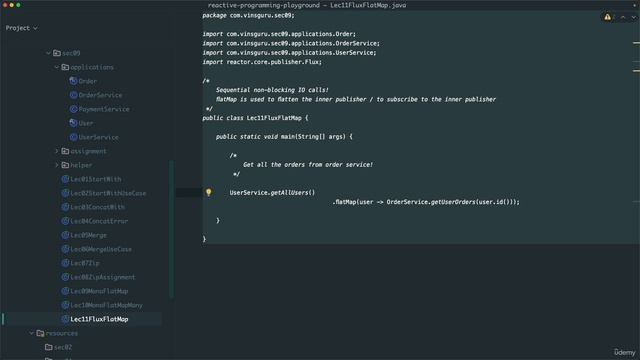Click the Lec06MergeUseCase class icon
640x360 pixels.
65,249
